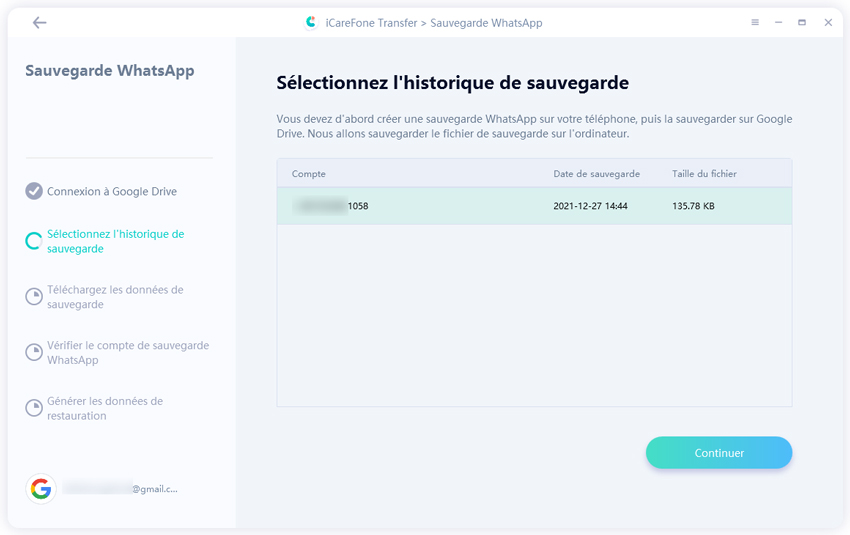This screenshot has width=850, height=535.
Task: Click the Sélectionnez l'historique de sauvegarde page heading
Action: point(453,83)
